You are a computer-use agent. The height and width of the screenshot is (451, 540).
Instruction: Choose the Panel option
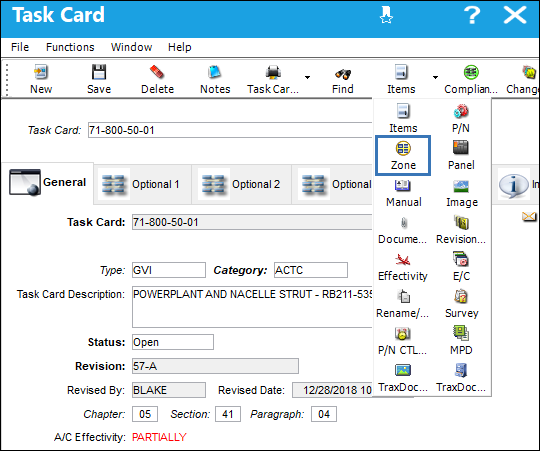click(461, 155)
